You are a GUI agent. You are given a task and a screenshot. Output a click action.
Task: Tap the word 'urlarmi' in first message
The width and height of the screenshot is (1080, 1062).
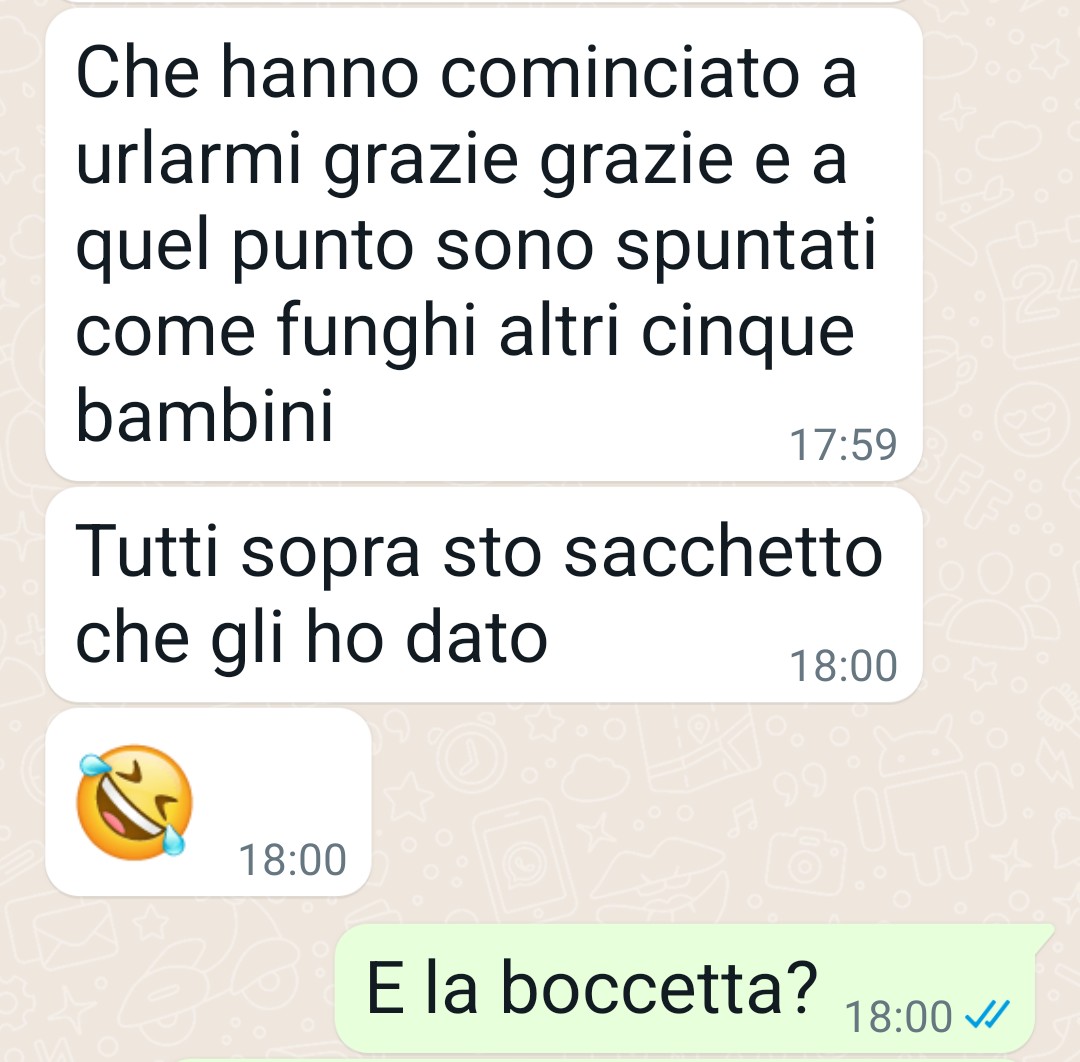[189, 160]
